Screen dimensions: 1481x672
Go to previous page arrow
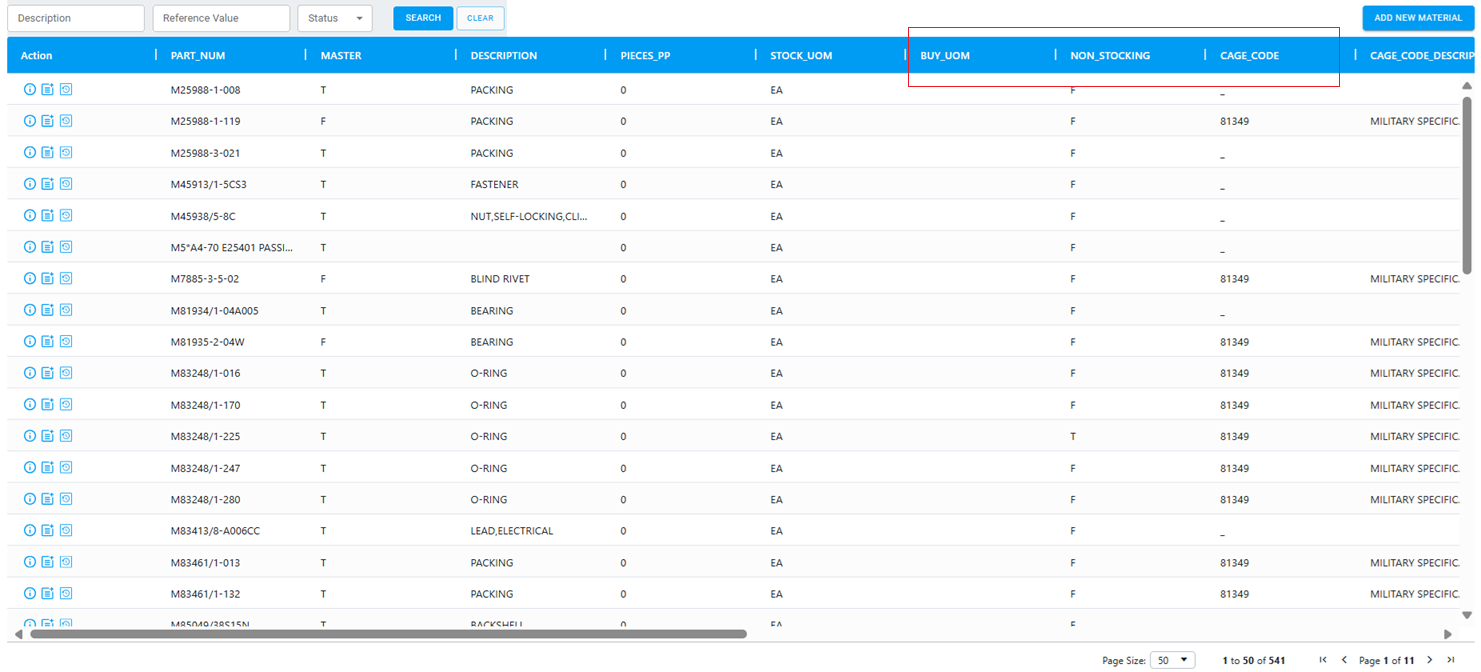point(1344,660)
